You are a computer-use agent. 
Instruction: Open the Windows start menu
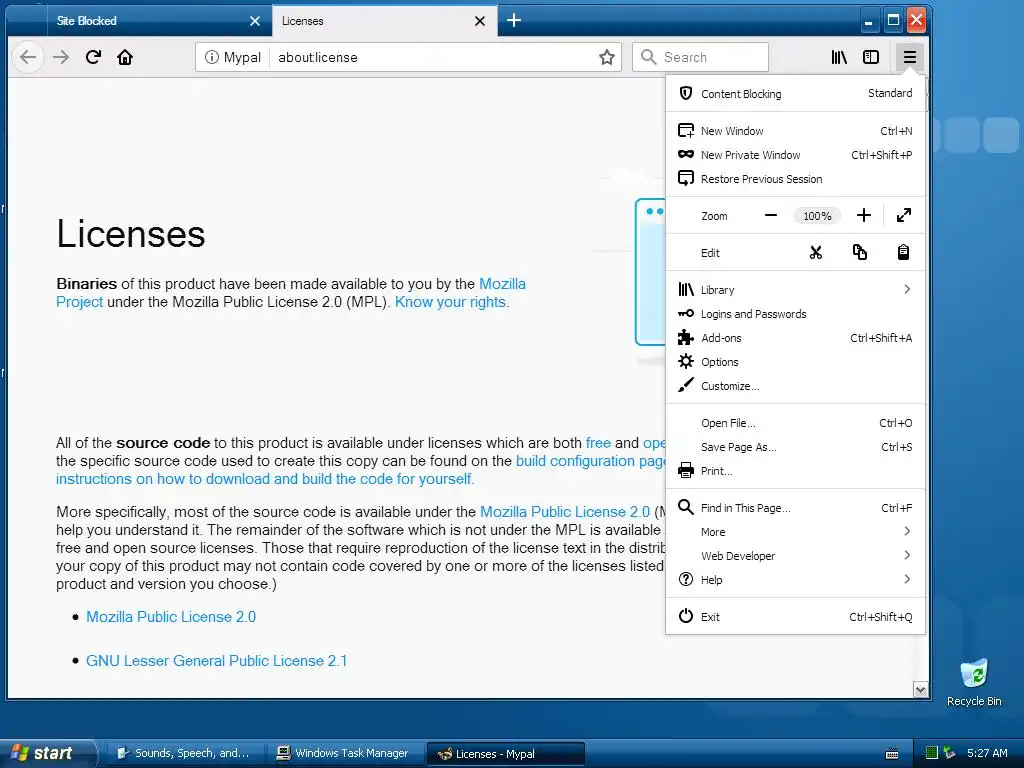pos(47,753)
